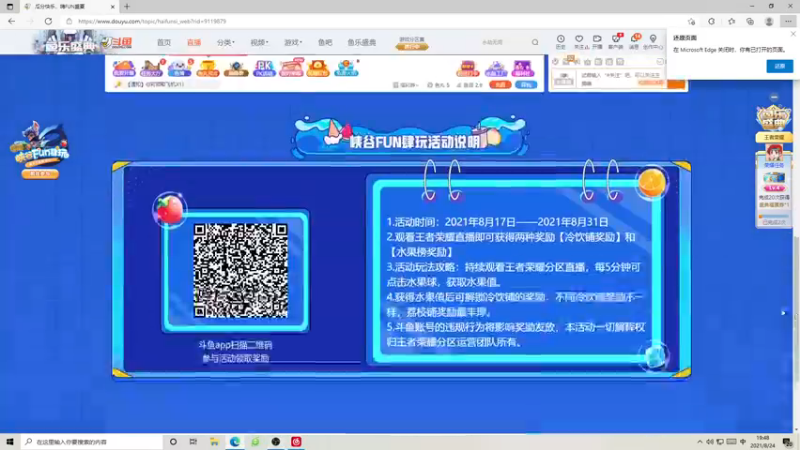The height and width of the screenshot is (450, 800).
Task: Open the gold trophy activity icon
Action: (208, 68)
